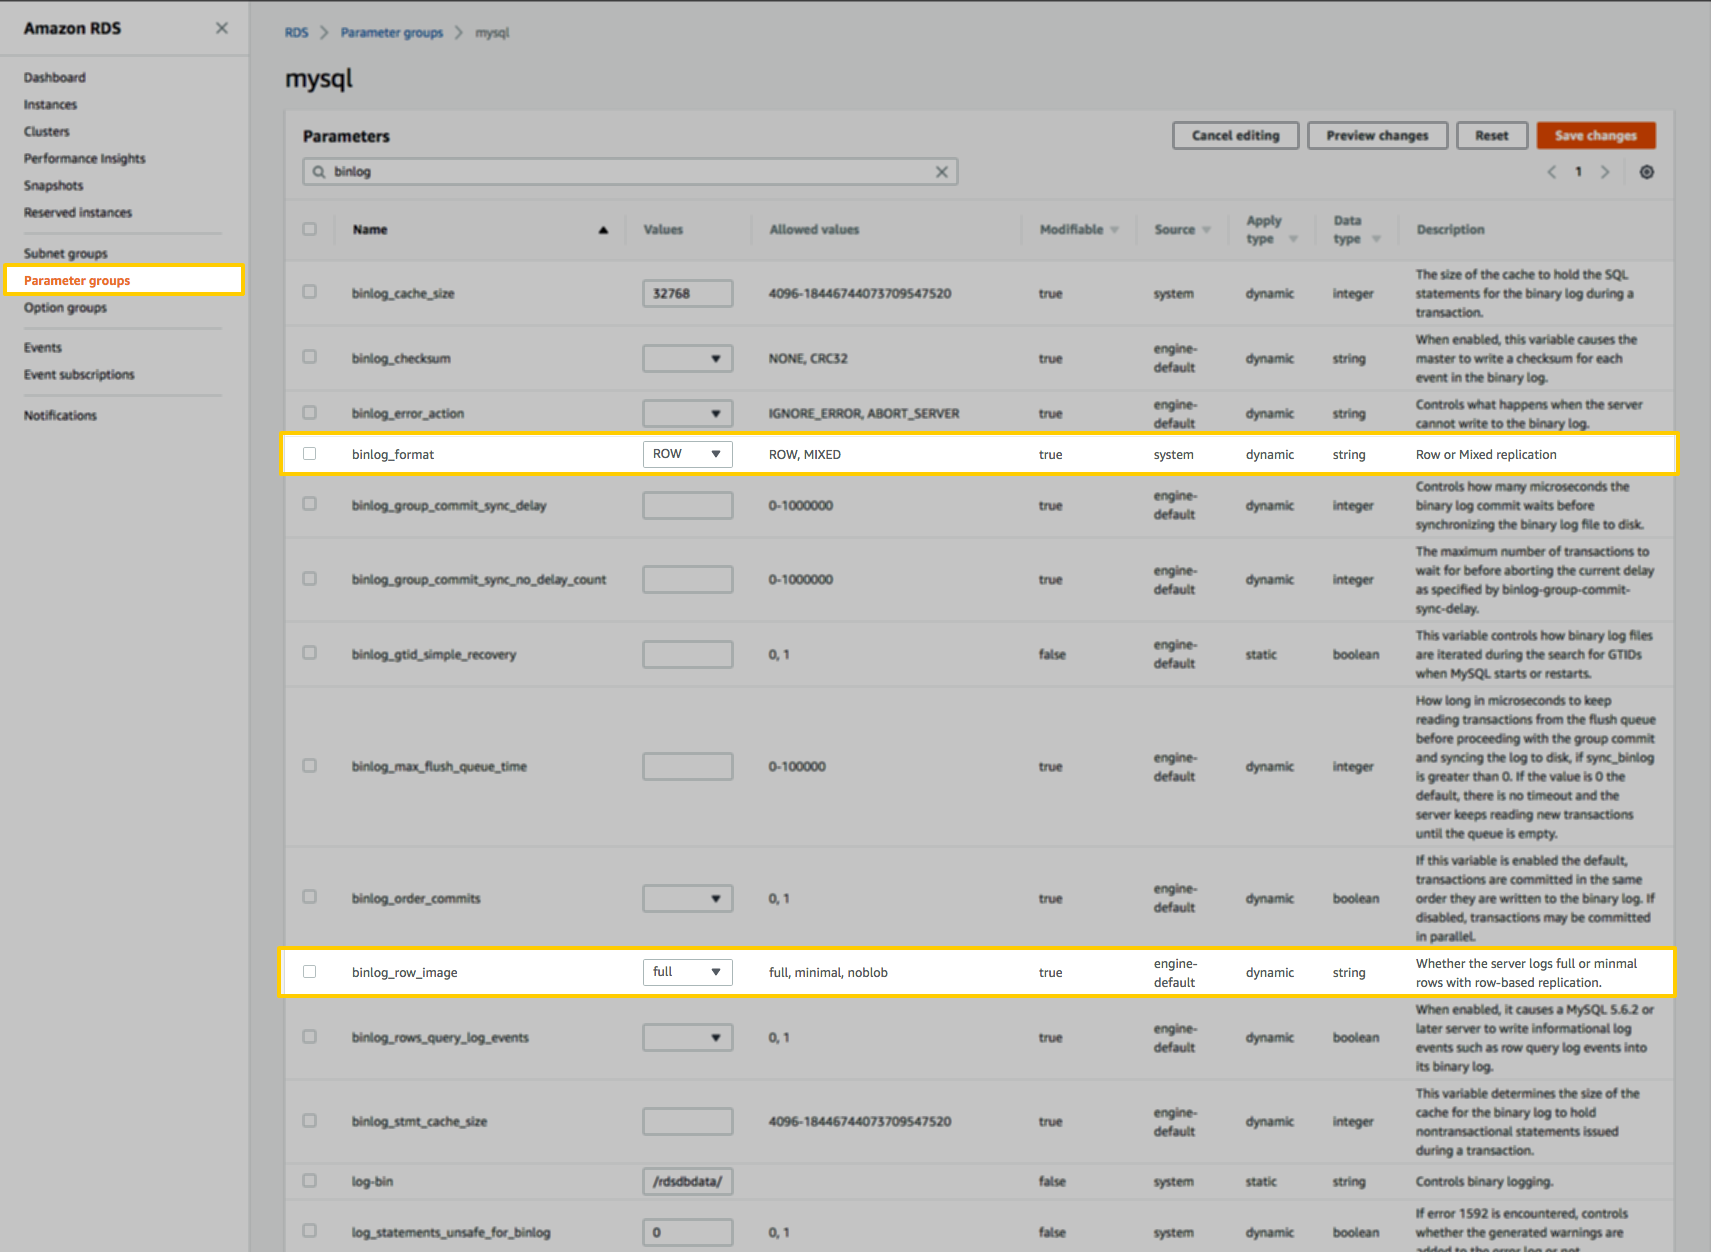Open the binlog_checksum value dropdown
The image size is (1711, 1252).
point(687,358)
